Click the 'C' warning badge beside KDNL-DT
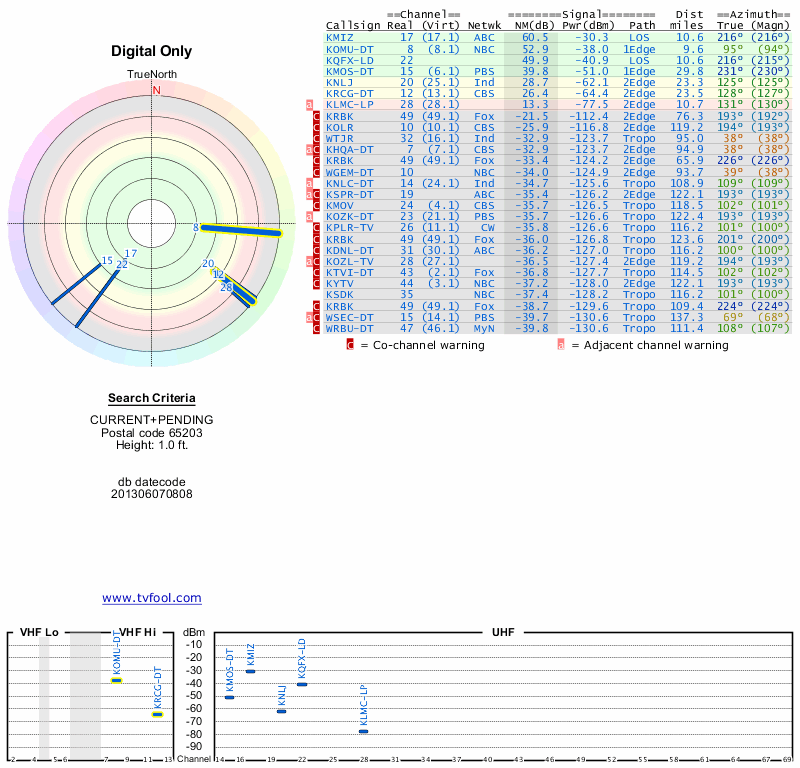The image size is (800, 768). [316, 251]
